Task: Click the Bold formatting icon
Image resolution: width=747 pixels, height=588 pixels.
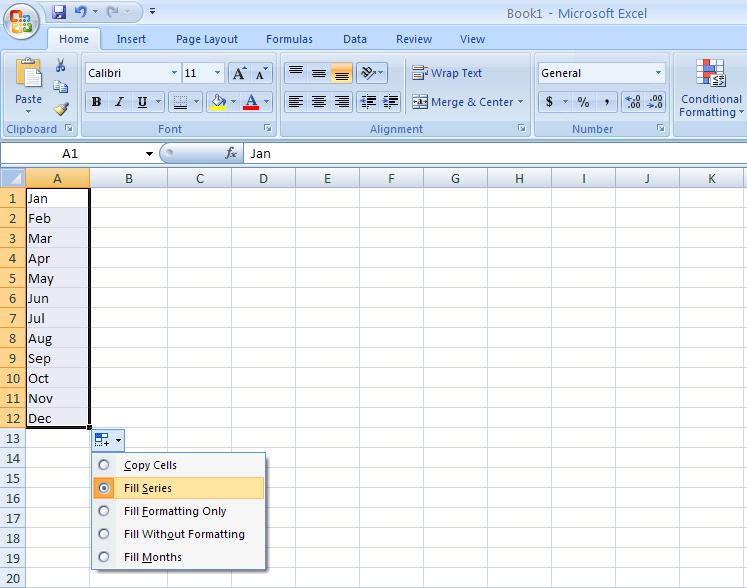Action: (97, 102)
